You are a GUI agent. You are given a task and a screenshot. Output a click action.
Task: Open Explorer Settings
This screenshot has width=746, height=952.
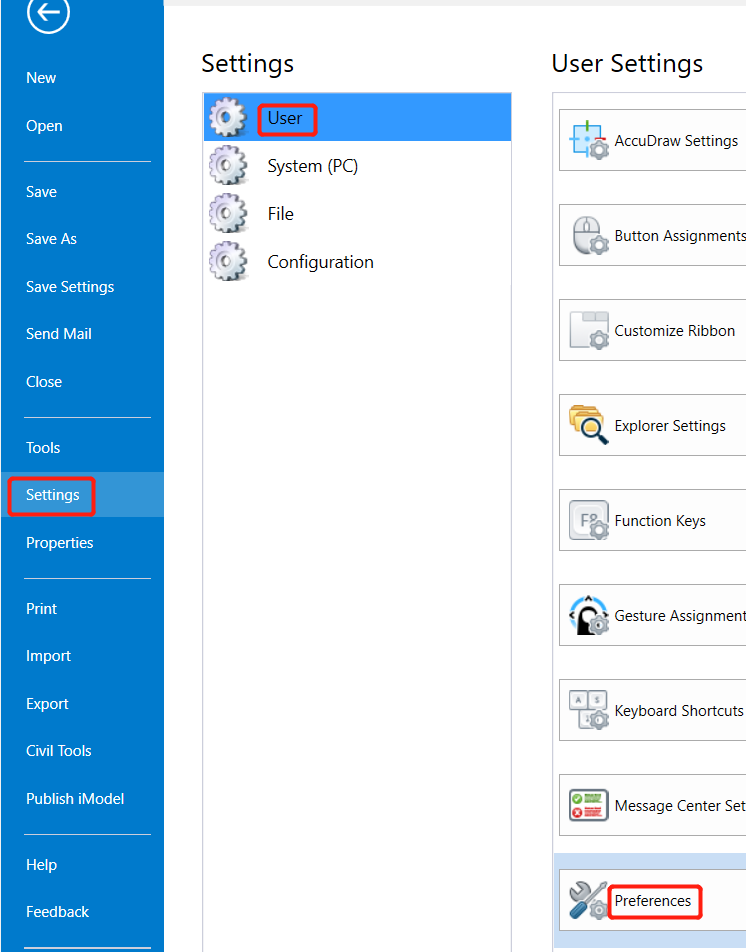point(653,425)
